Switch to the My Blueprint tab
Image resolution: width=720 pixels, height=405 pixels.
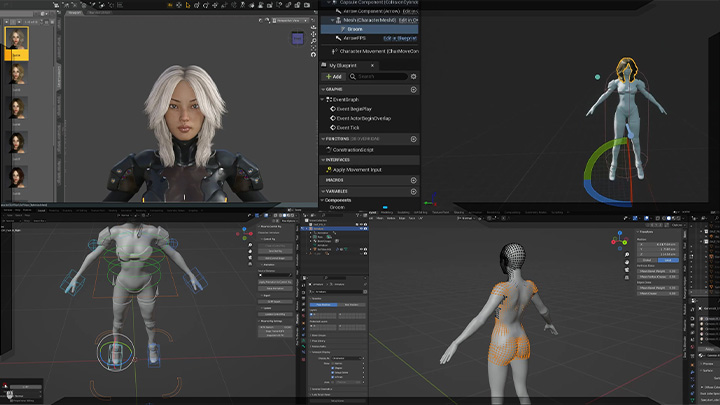coord(343,66)
